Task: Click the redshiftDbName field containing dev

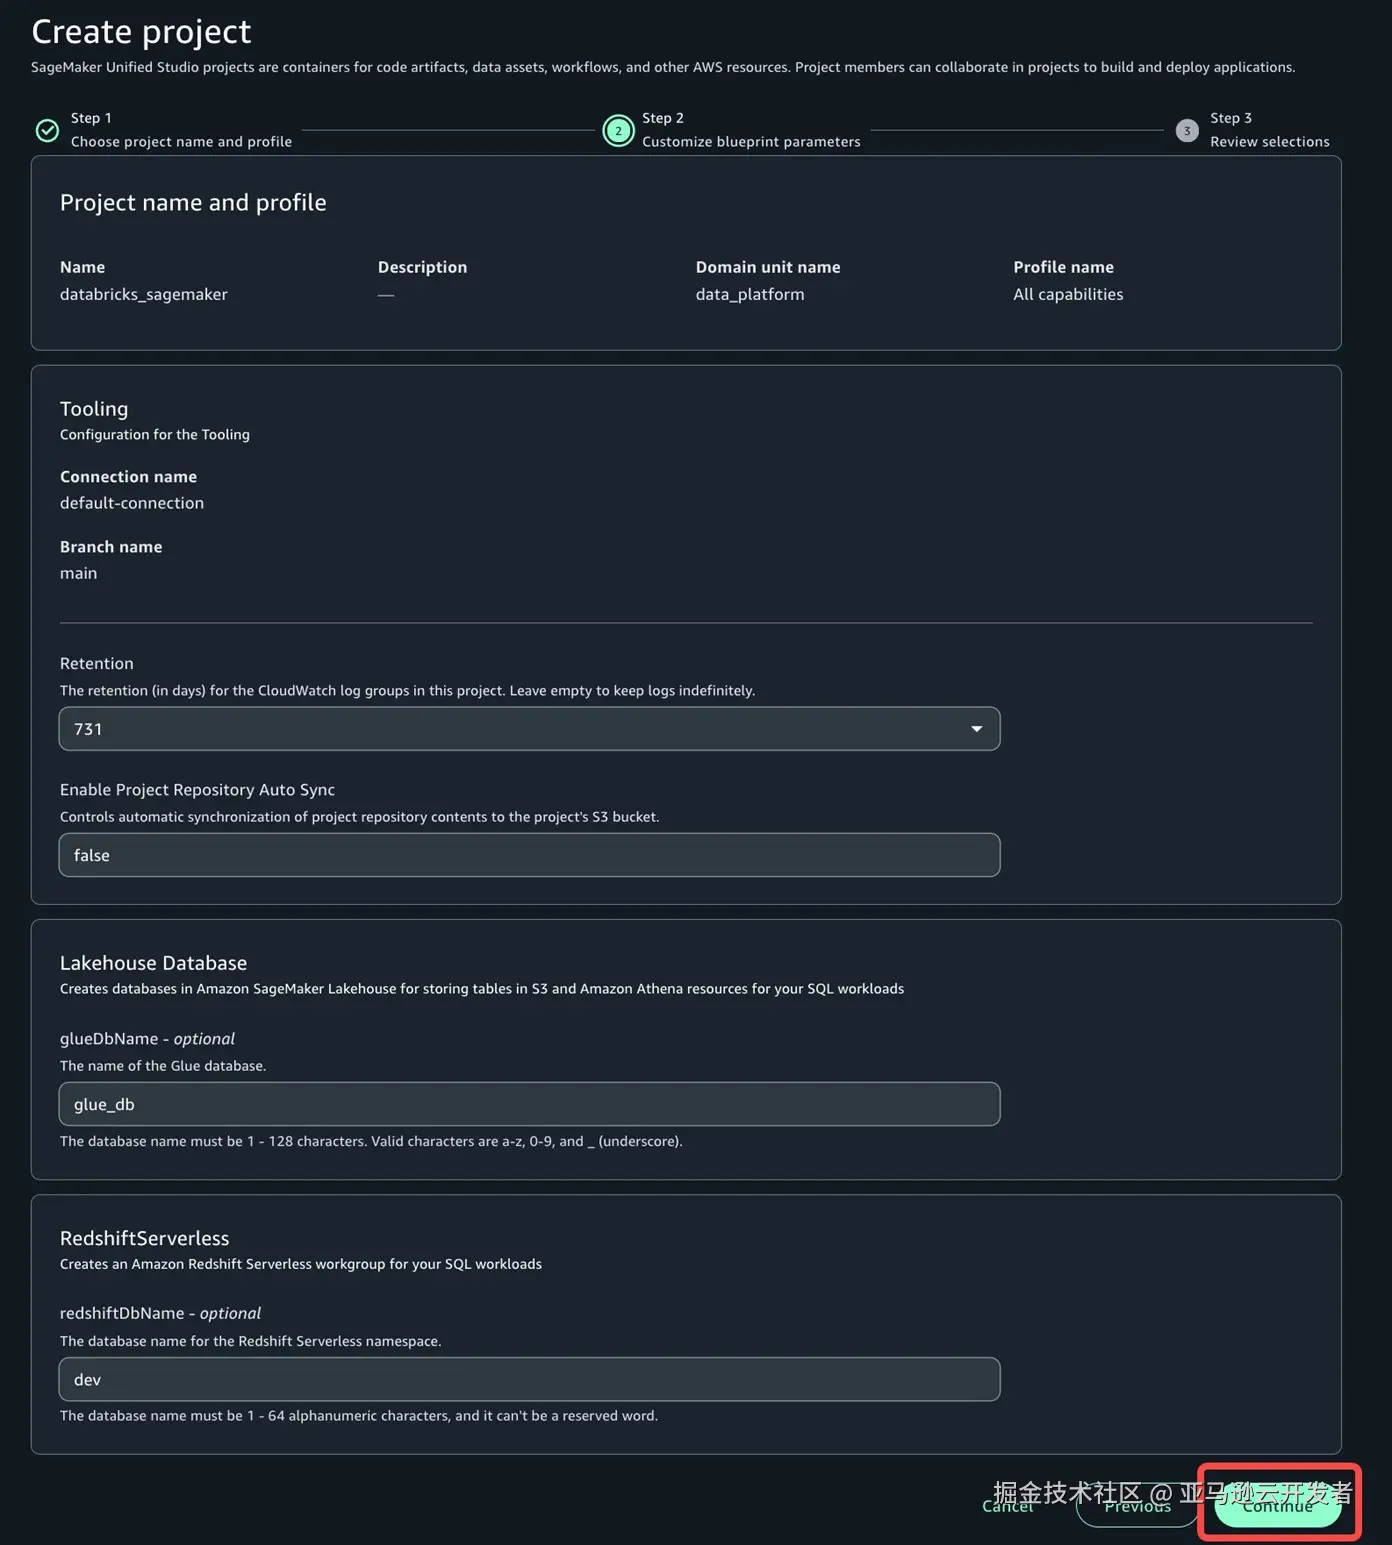Action: (x=528, y=1379)
